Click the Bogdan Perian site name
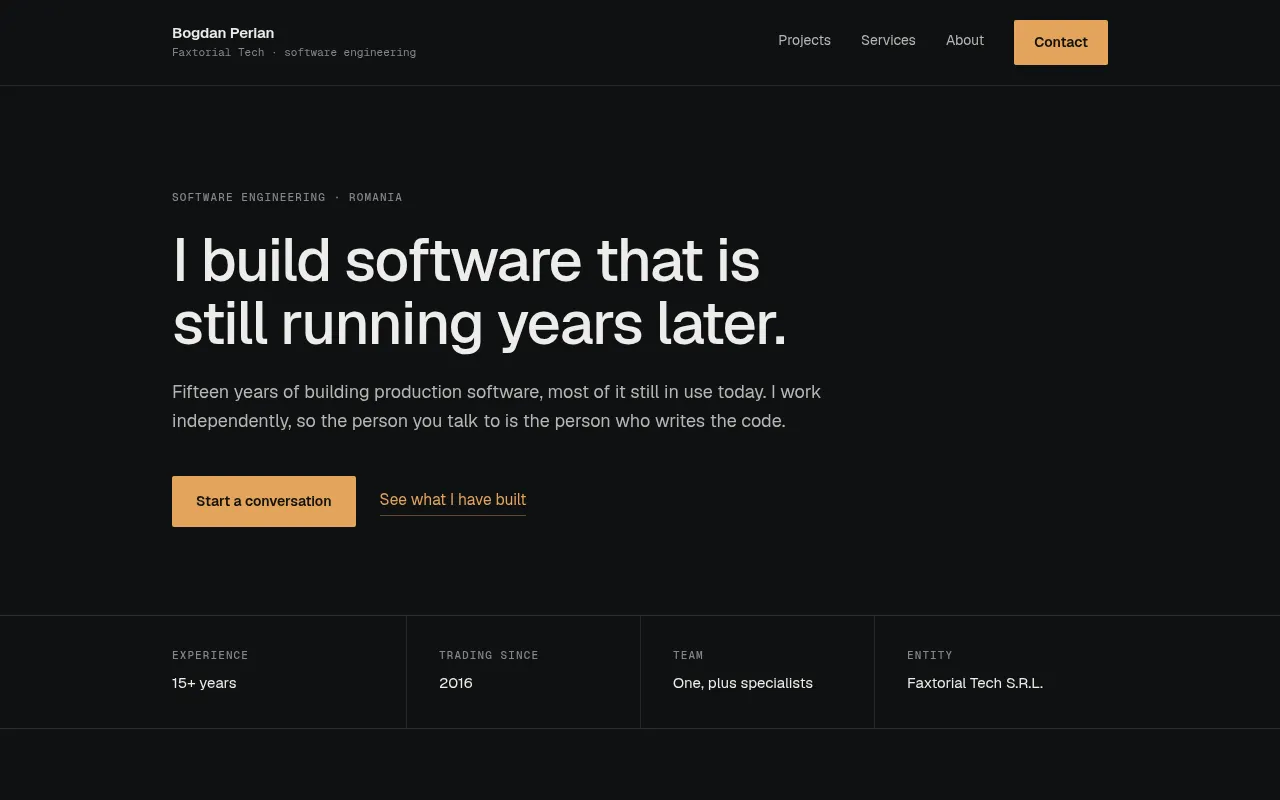 223,33
